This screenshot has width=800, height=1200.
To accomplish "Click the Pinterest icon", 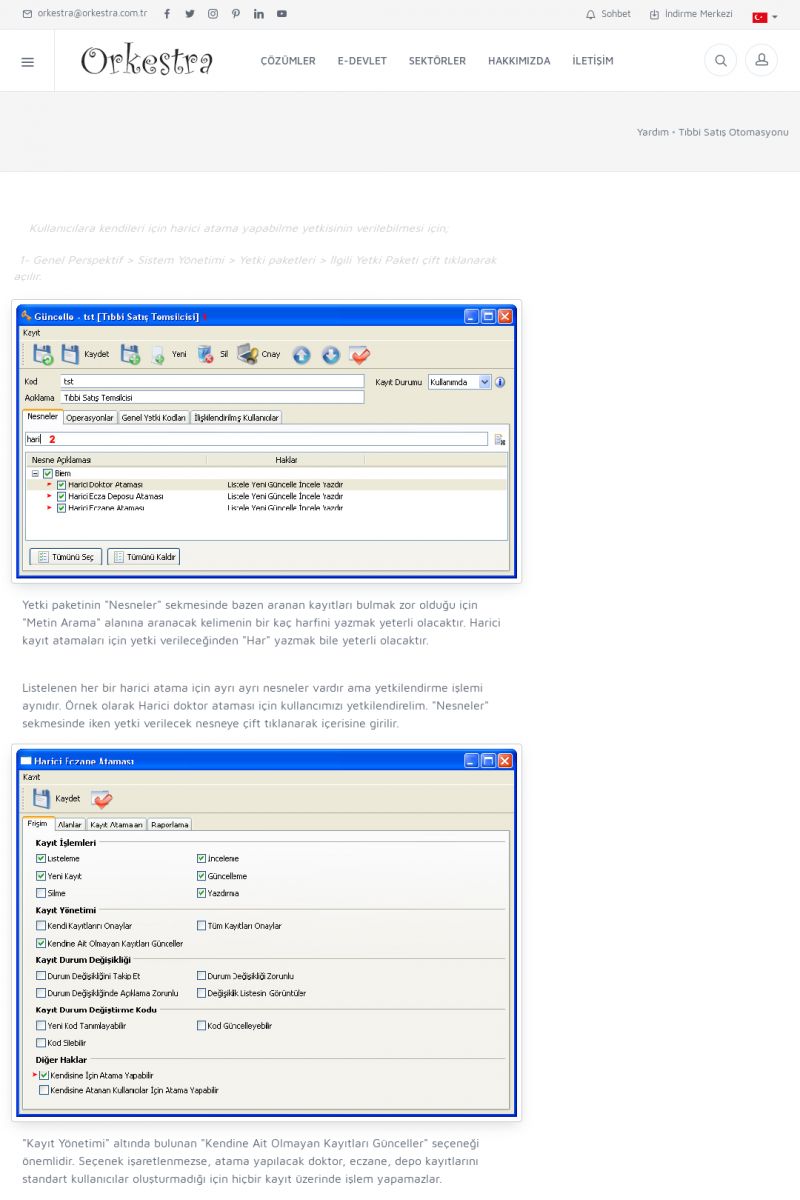I will [236, 14].
